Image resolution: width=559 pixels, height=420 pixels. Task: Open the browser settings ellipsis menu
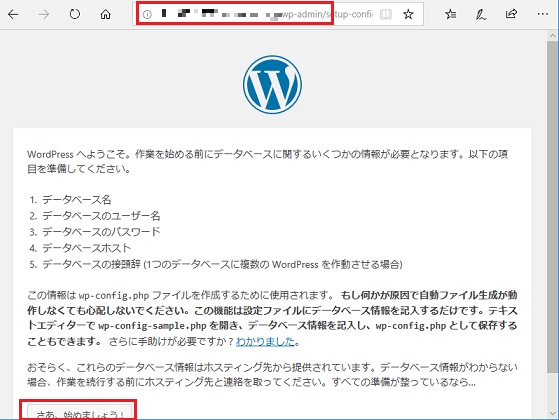click(x=543, y=14)
